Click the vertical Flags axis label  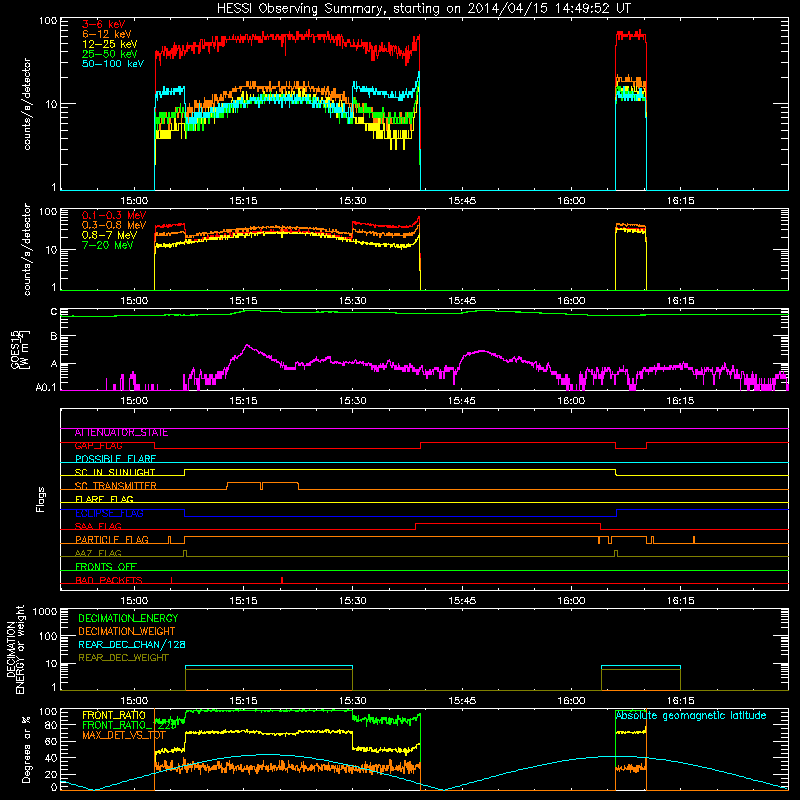41,500
